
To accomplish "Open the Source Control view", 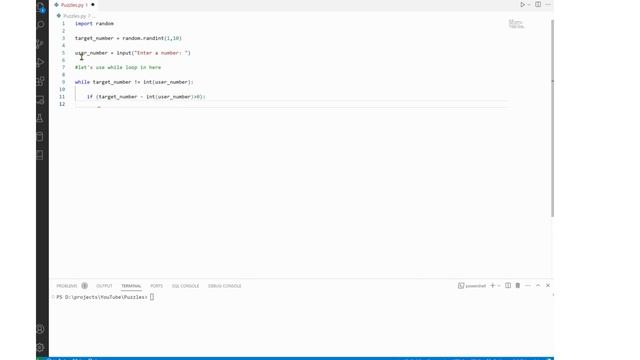I will click(x=41, y=44).
